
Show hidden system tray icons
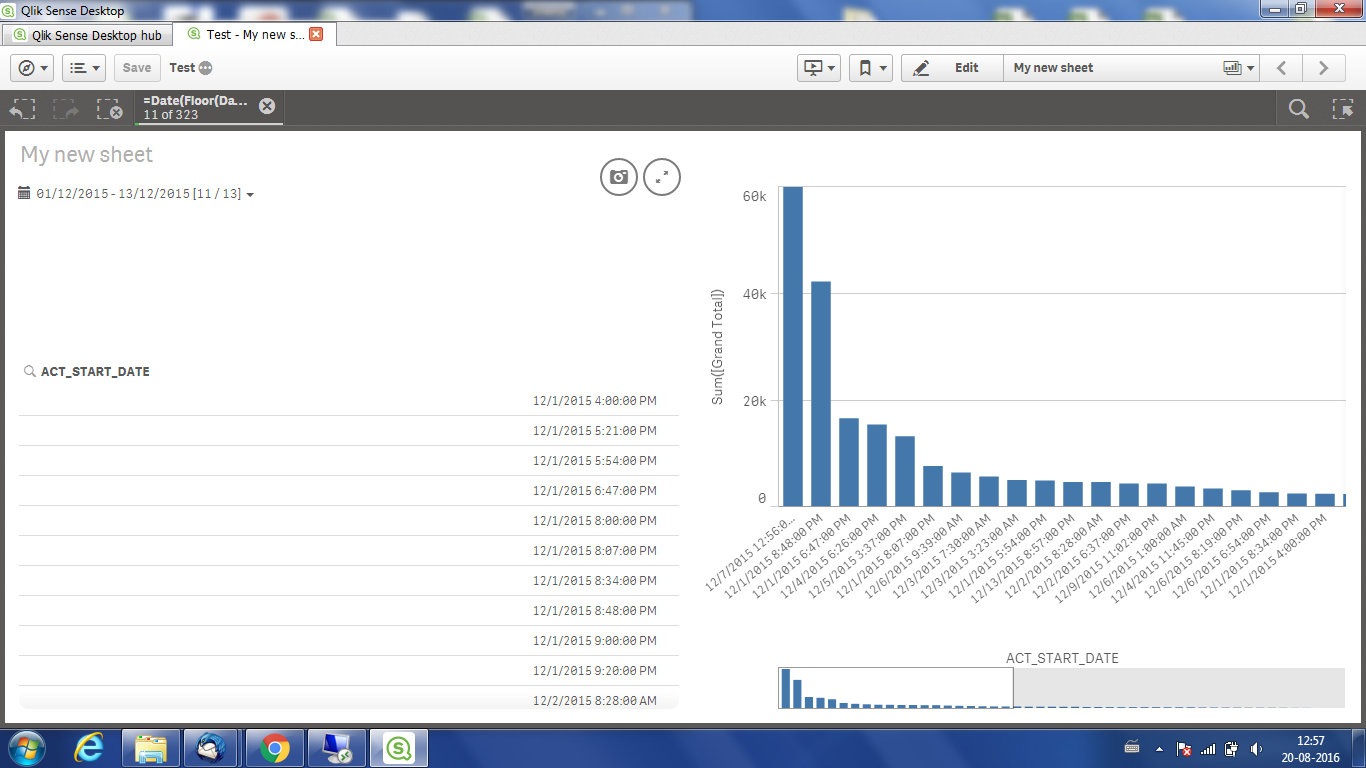(x=1159, y=748)
